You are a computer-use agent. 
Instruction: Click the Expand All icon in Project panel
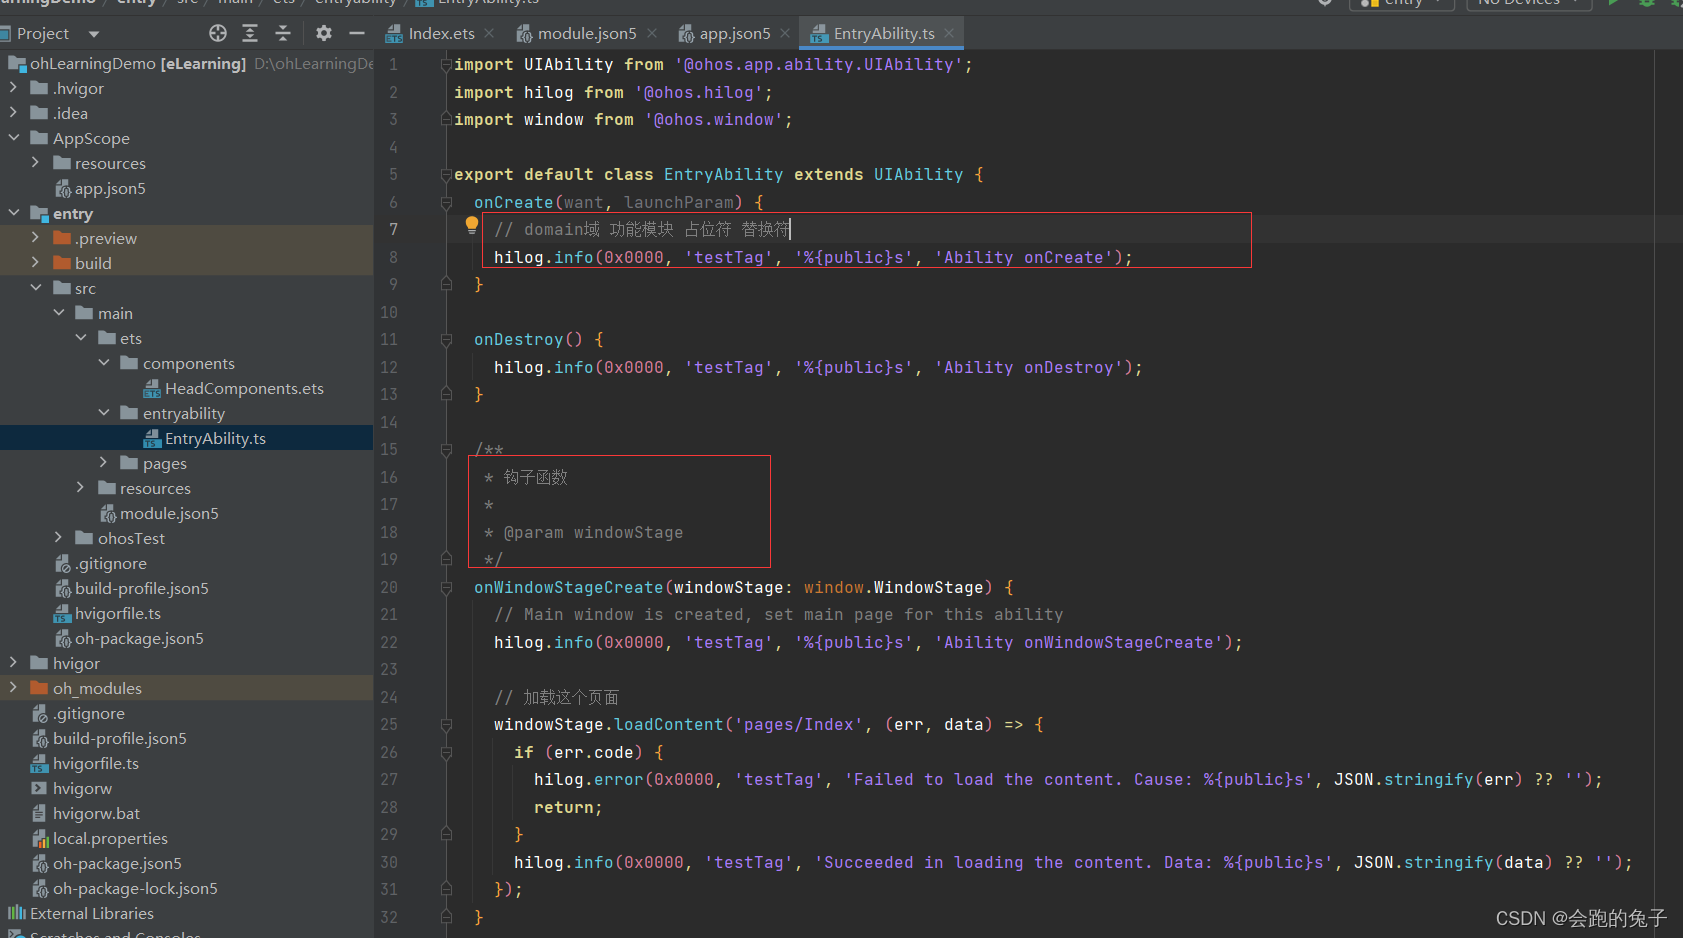[250, 33]
